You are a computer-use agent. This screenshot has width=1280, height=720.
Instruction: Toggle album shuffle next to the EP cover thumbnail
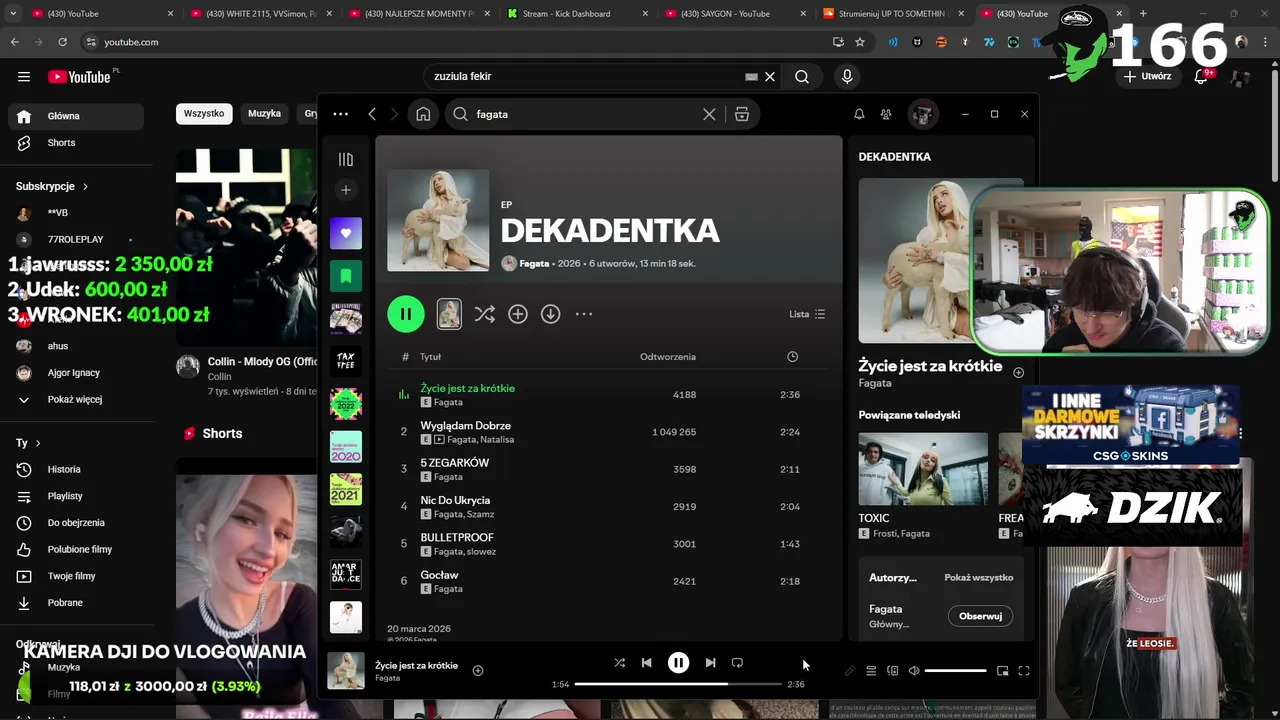pyautogui.click(x=484, y=314)
